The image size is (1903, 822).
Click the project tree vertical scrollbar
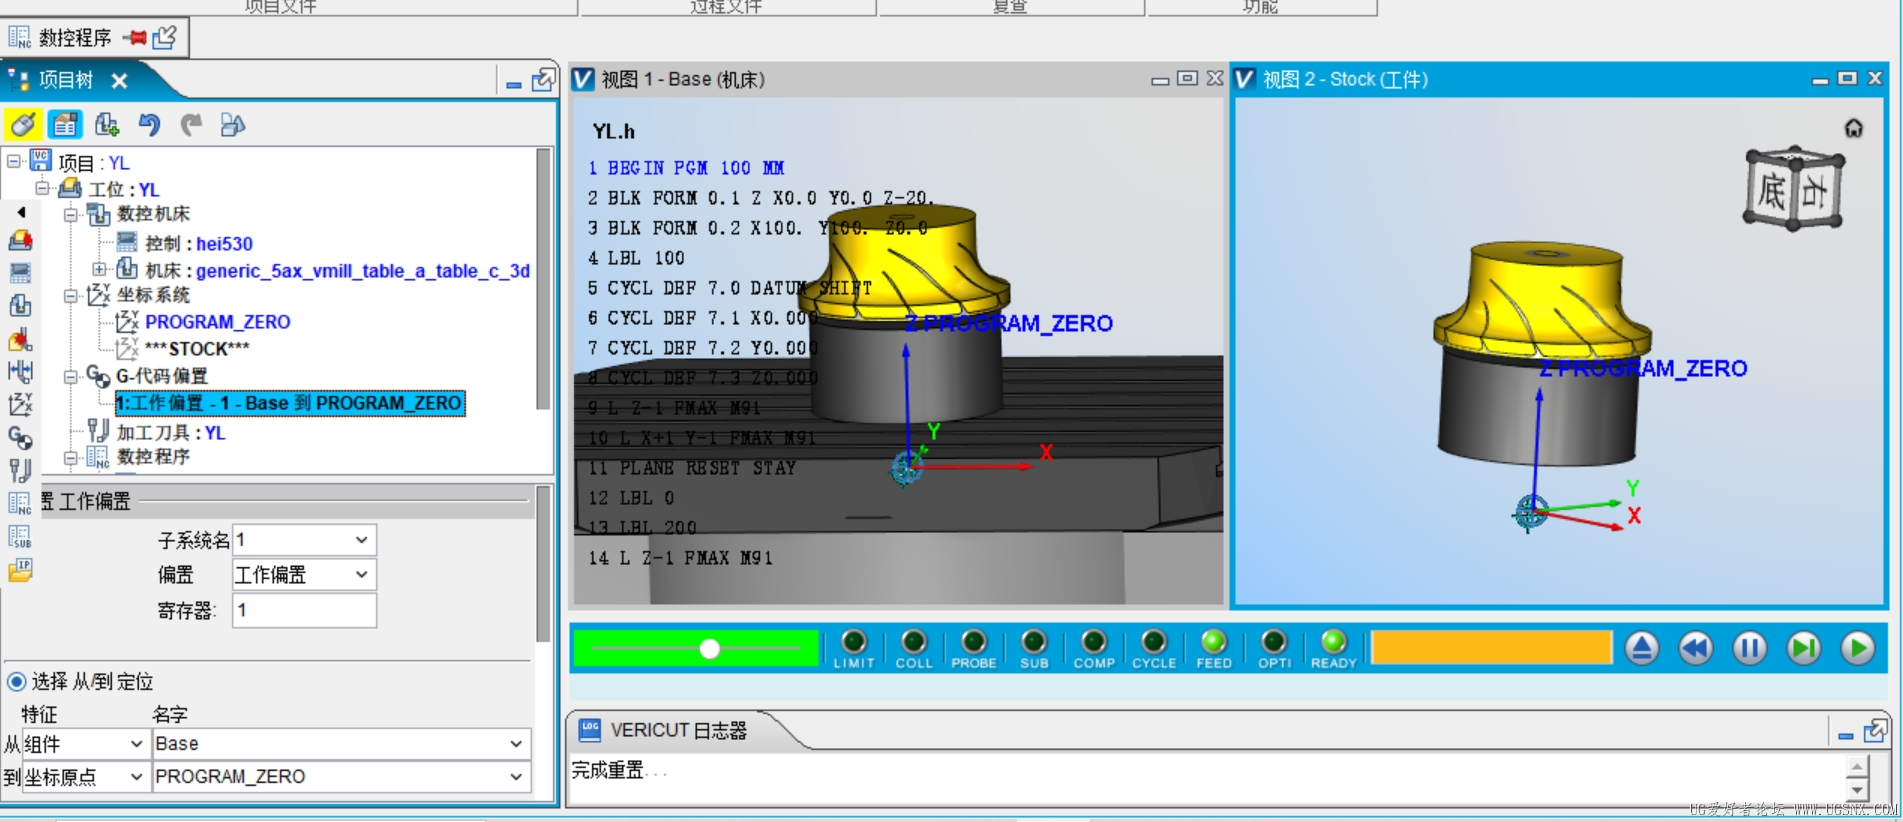point(543,279)
